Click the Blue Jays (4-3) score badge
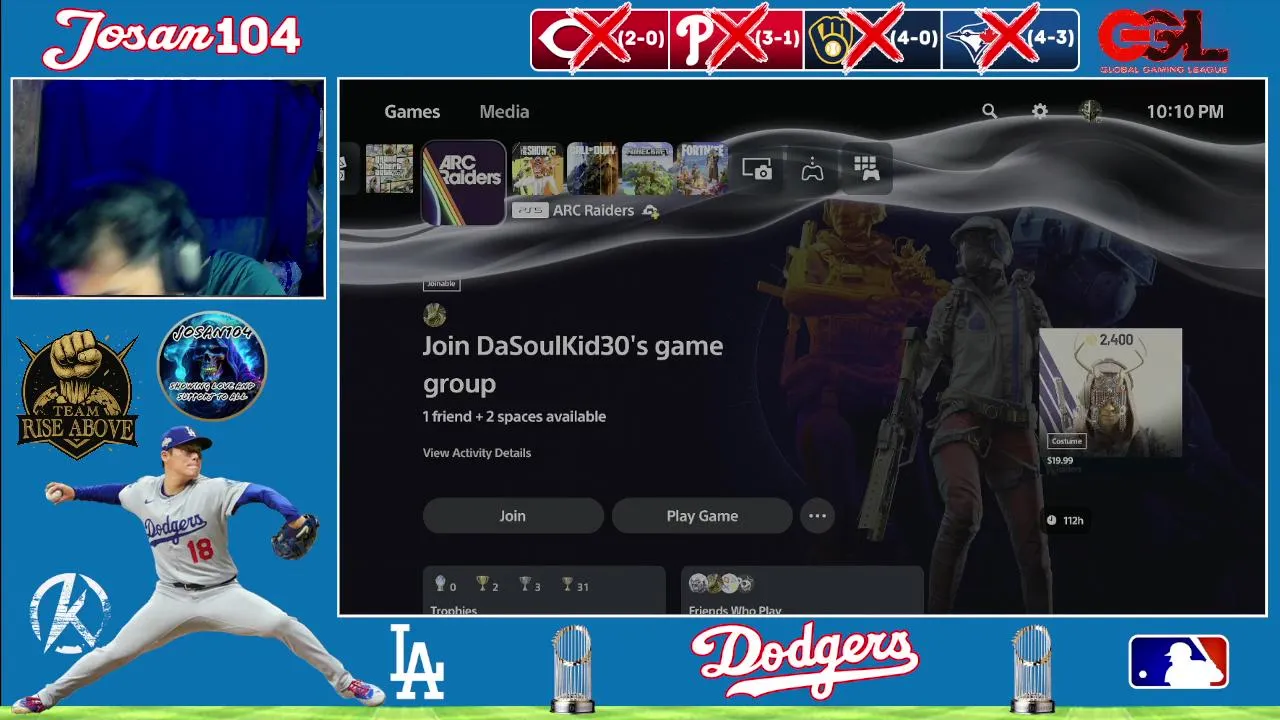Image resolution: width=1280 pixels, height=720 pixels. tap(1010, 40)
